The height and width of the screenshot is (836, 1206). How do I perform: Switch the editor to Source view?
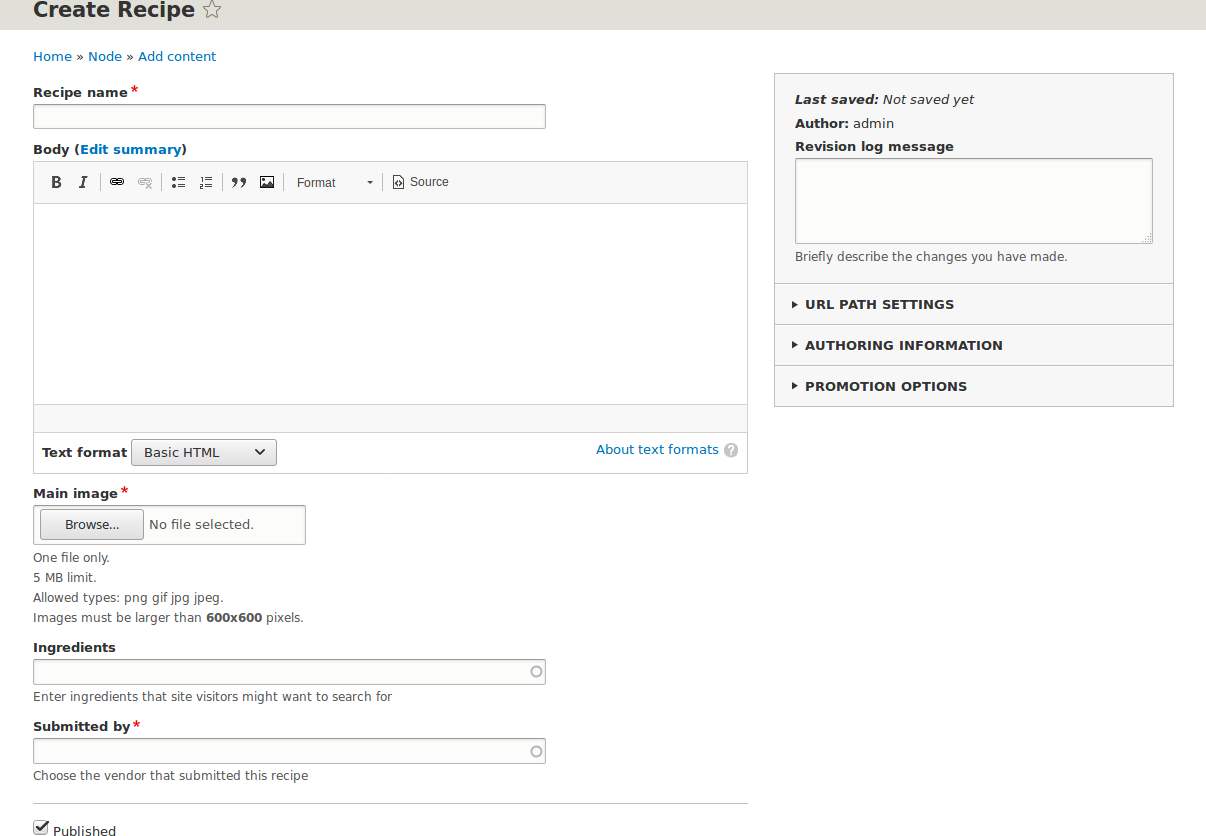click(x=420, y=182)
